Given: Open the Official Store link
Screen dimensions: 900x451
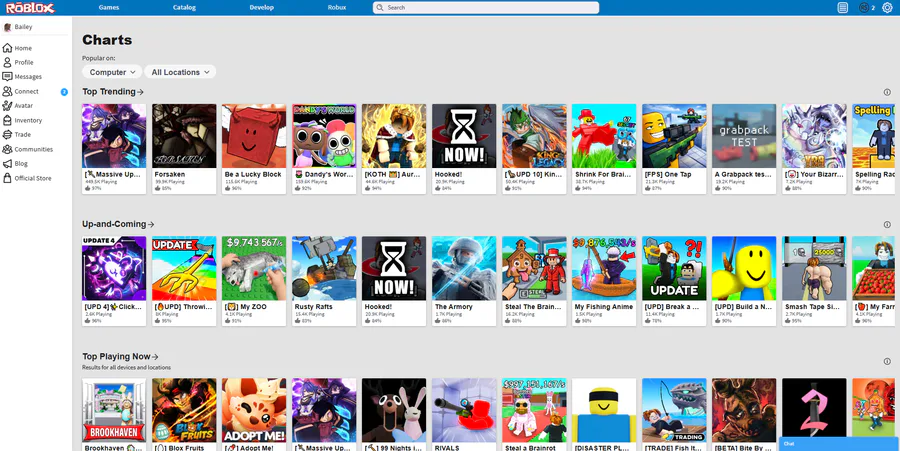Looking at the screenshot, I should tap(33, 178).
